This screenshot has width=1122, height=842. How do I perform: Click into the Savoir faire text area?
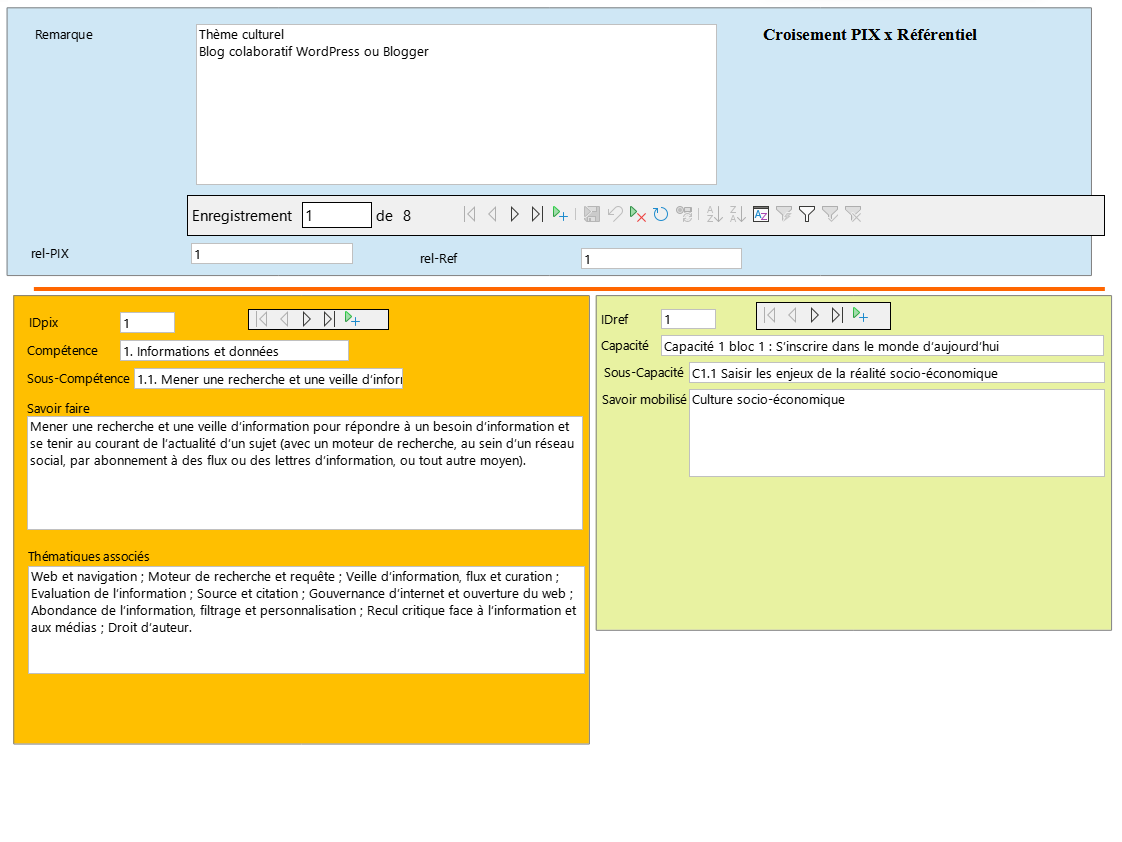[305, 473]
